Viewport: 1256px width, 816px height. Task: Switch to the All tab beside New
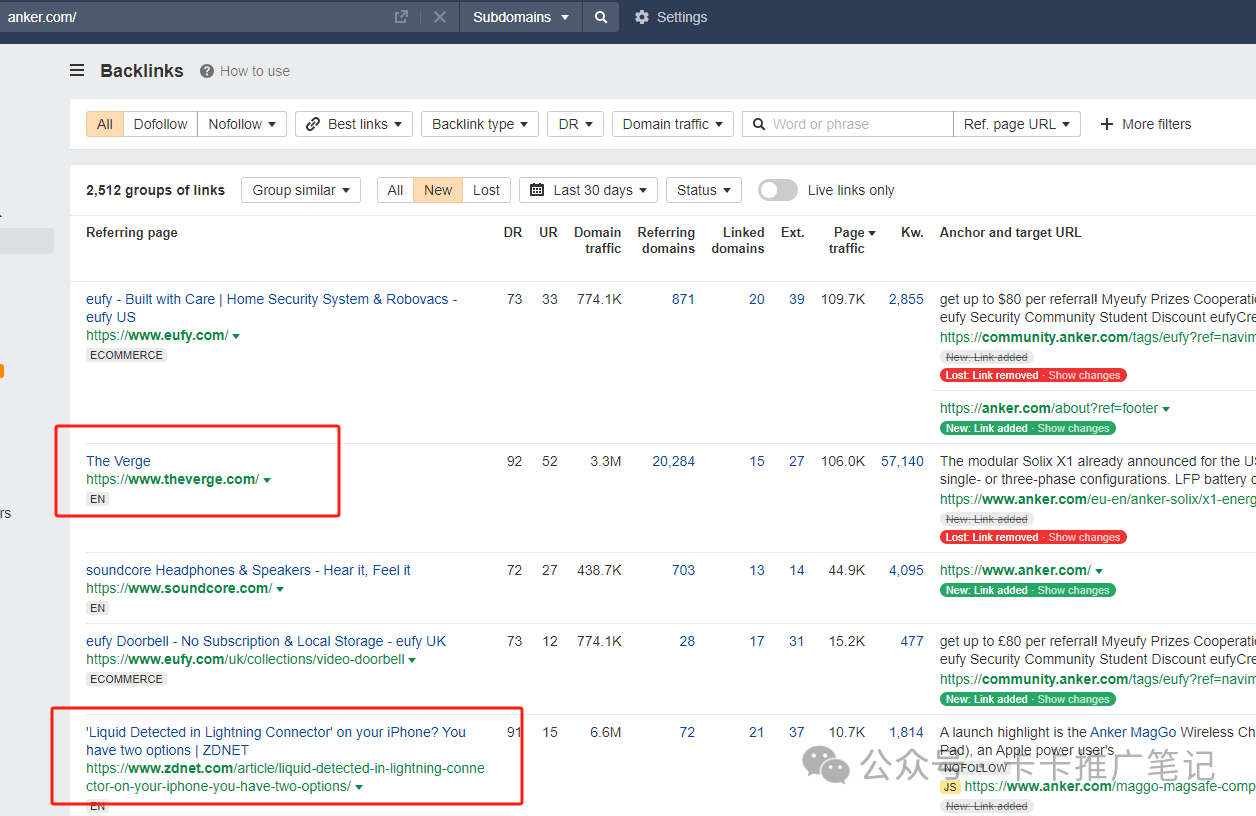click(395, 190)
